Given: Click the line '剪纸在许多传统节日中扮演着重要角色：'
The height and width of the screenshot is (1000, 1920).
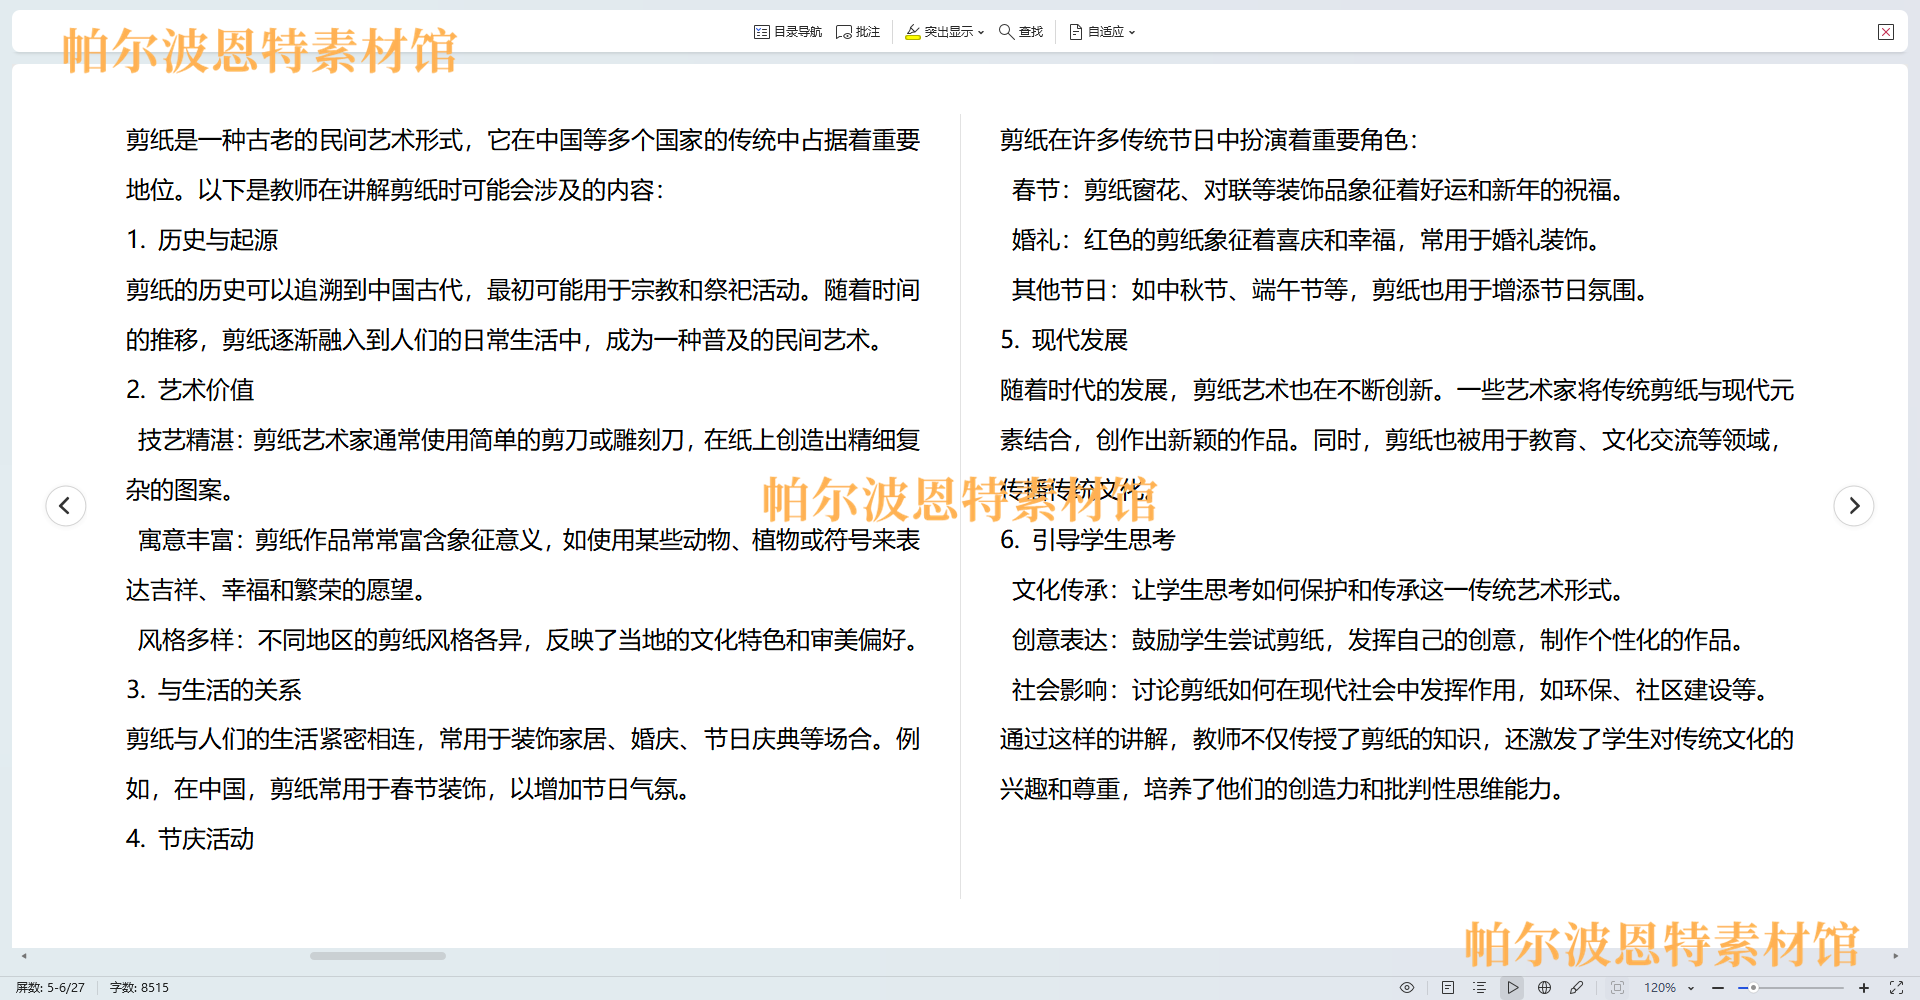Looking at the screenshot, I should (x=1209, y=140).
